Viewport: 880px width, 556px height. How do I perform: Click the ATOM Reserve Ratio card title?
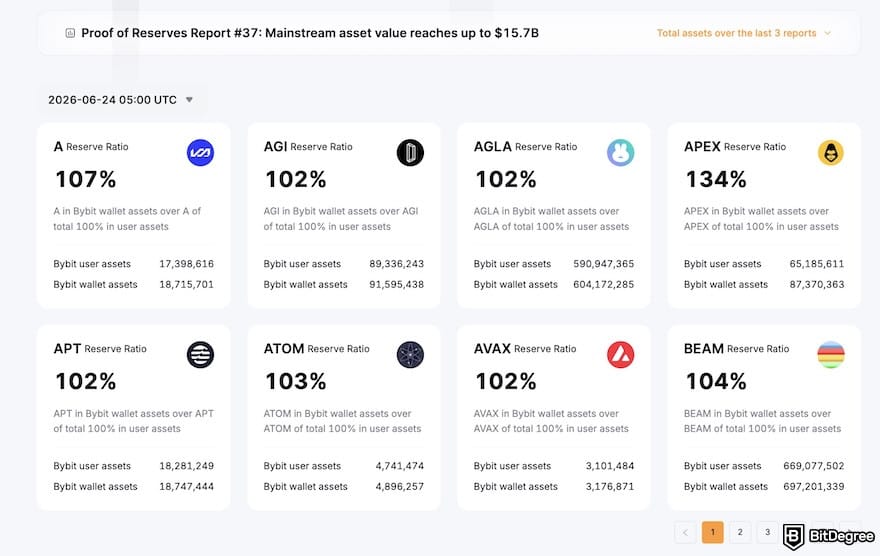[317, 348]
